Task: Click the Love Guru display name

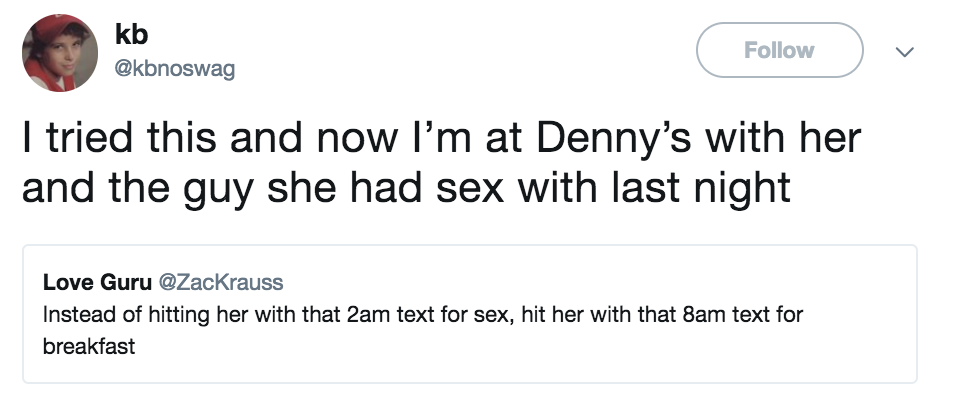Action: coord(97,282)
